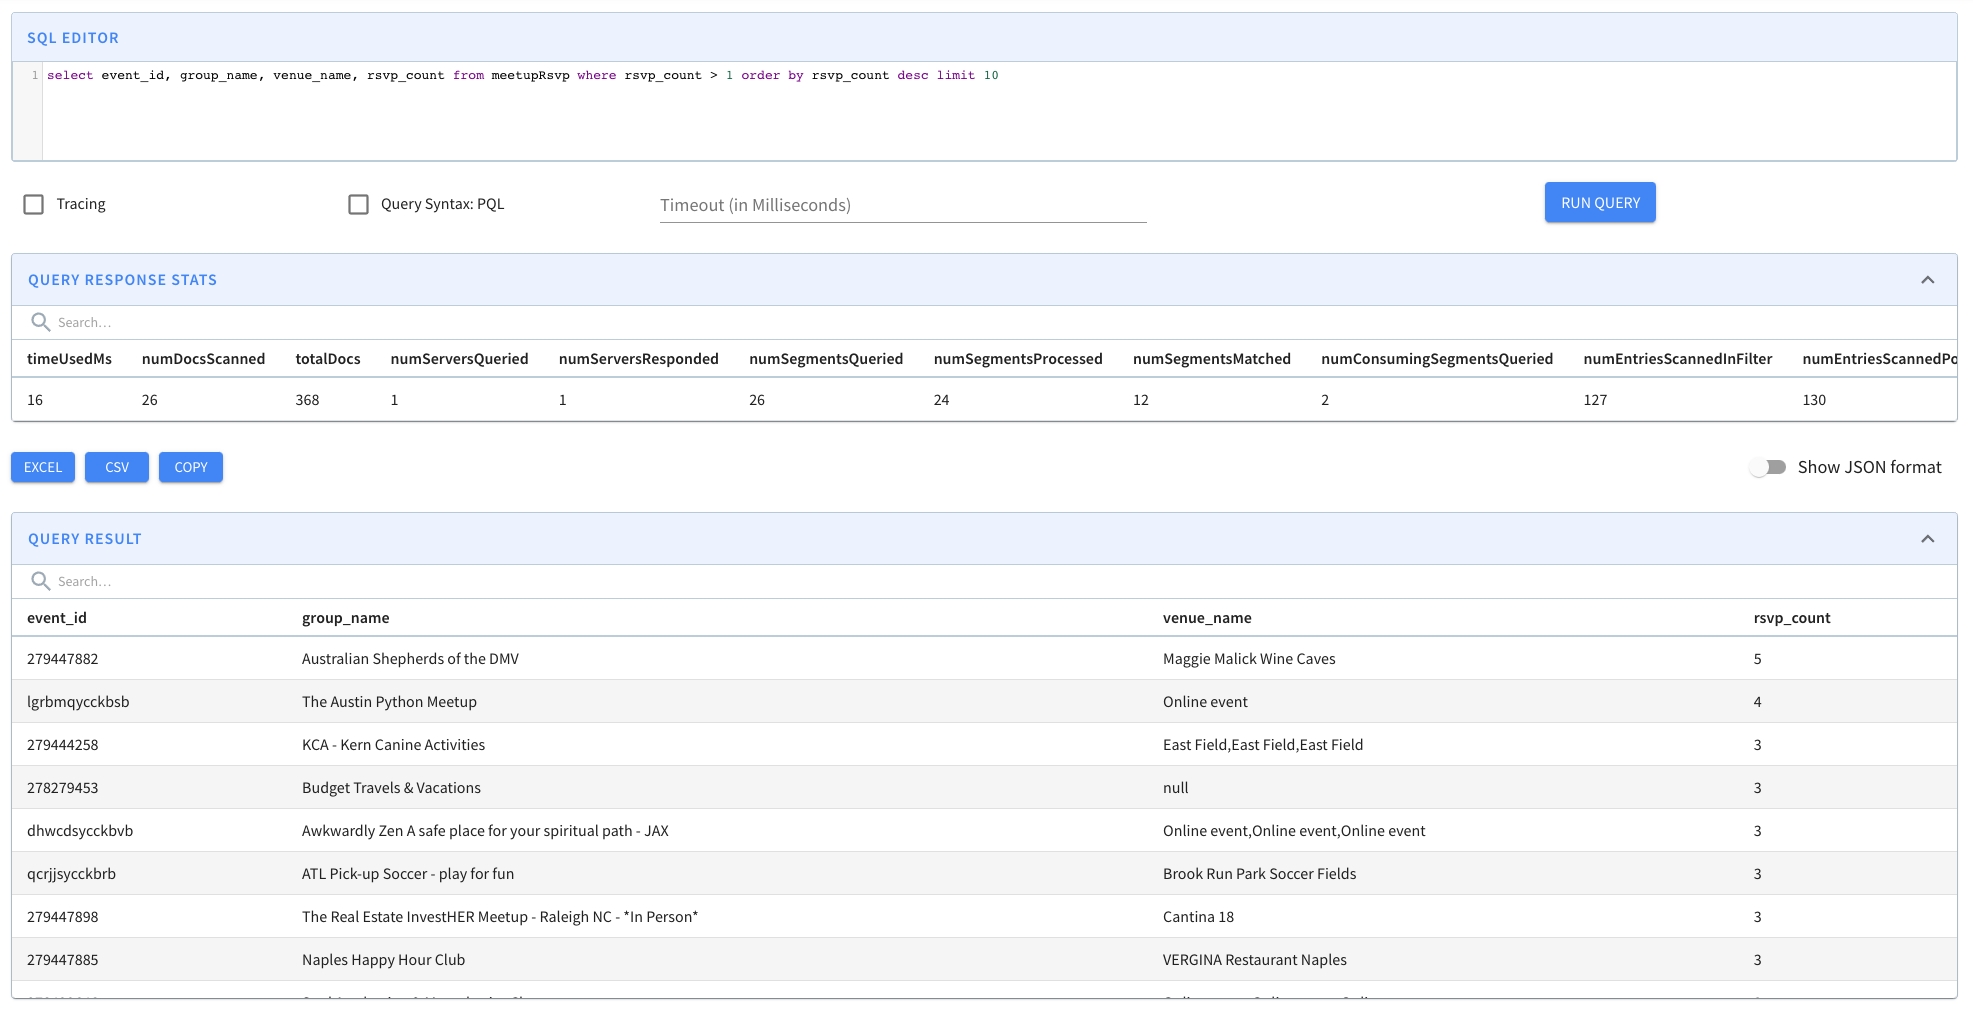The image size is (1973, 1013).
Task: Select the event_id column header
Action: (x=57, y=618)
